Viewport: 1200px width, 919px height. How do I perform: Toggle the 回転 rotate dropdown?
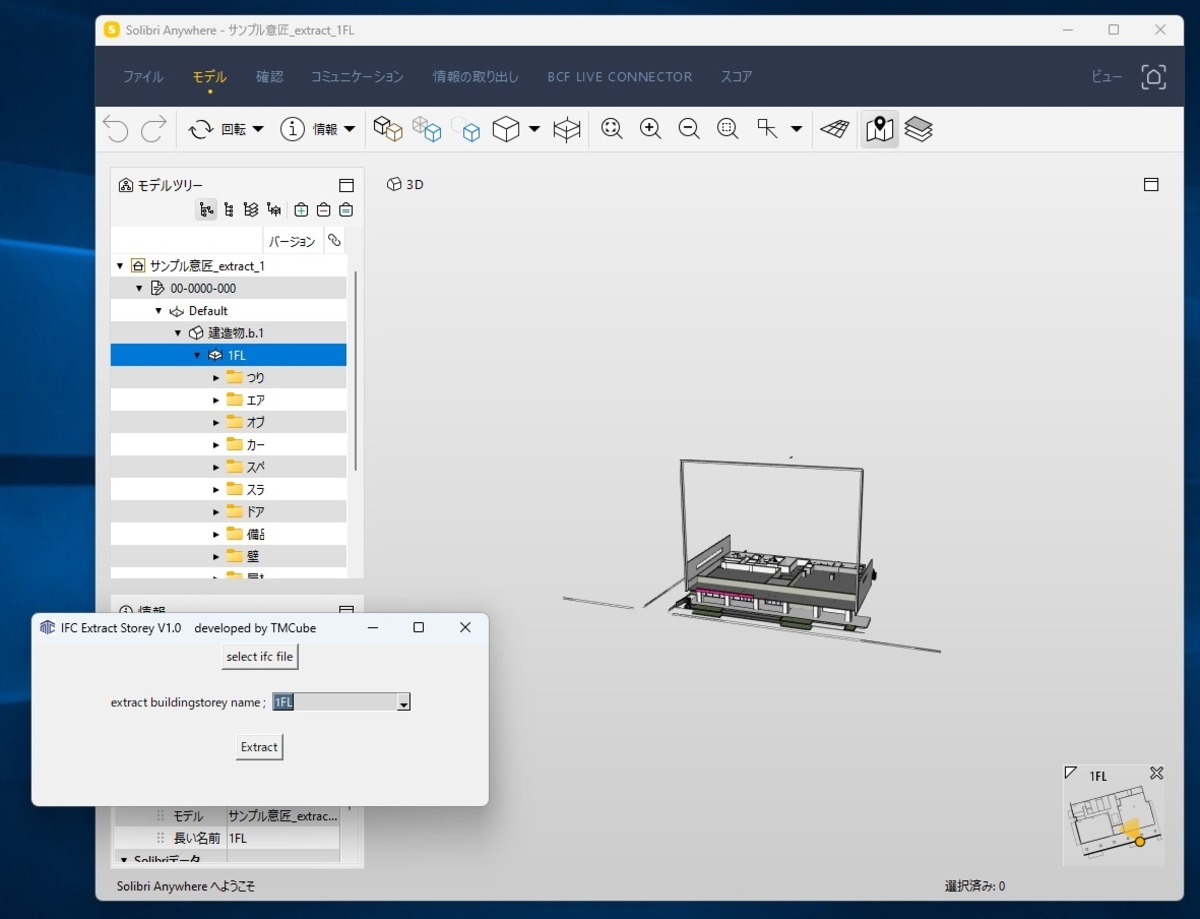257,129
